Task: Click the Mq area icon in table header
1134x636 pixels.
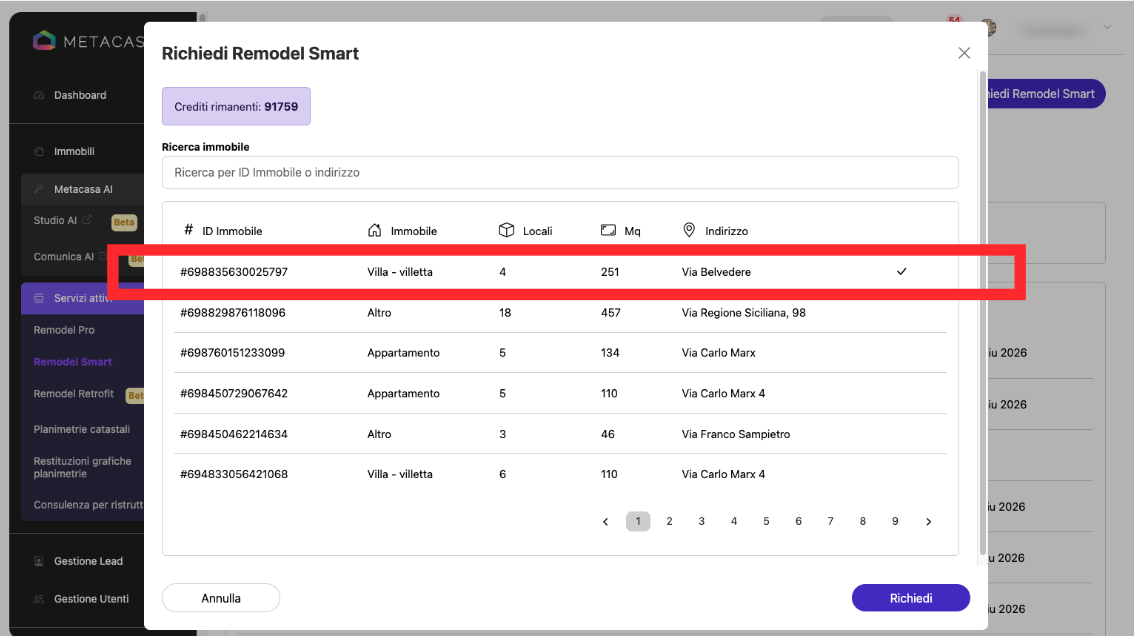Action: pyautogui.click(x=608, y=230)
